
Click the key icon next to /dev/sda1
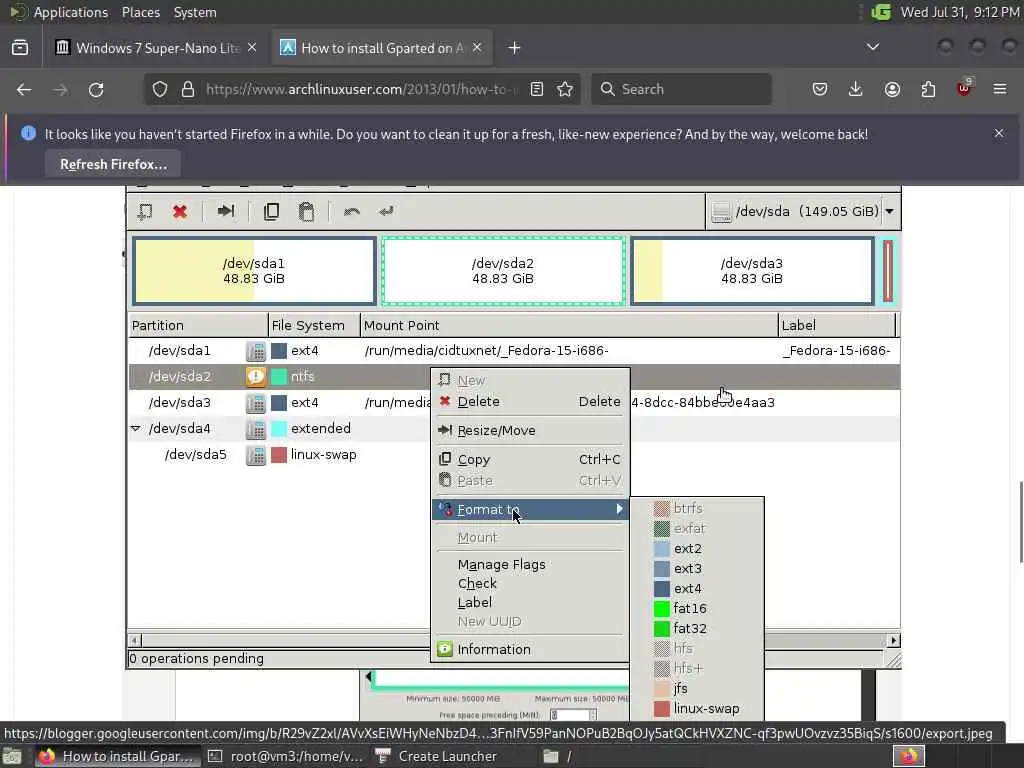click(x=255, y=351)
